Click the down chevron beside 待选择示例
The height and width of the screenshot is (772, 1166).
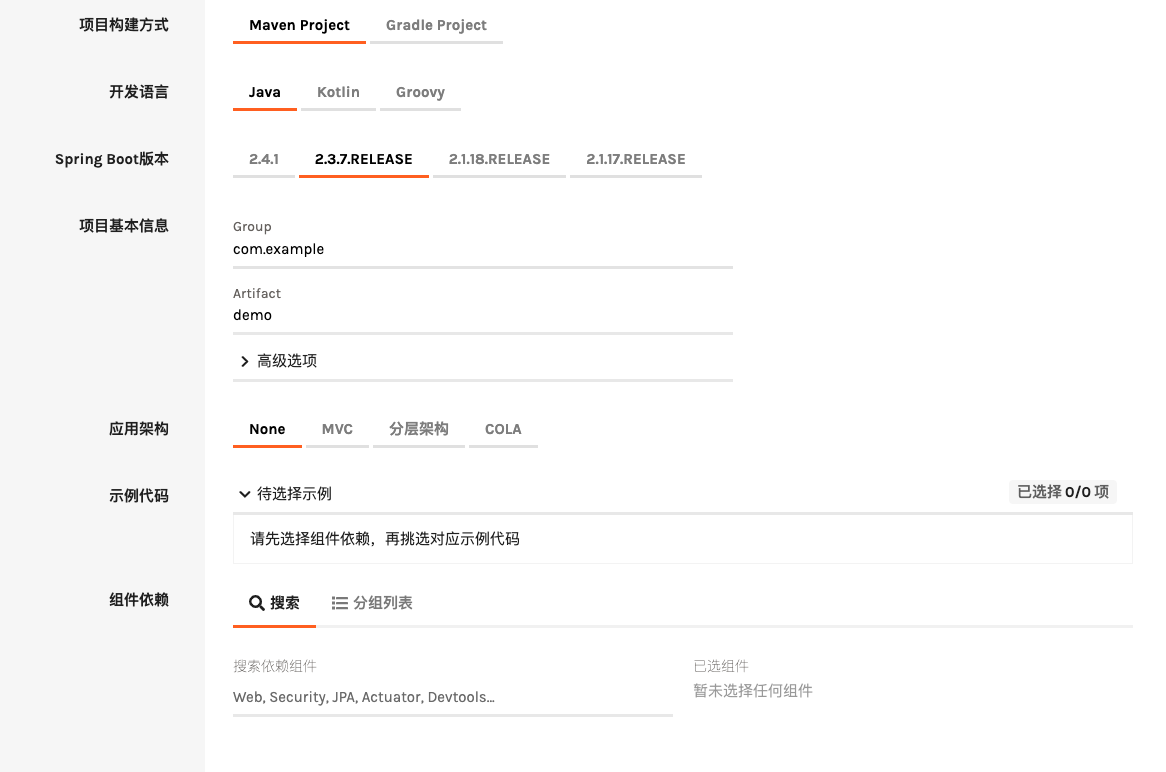(x=245, y=494)
